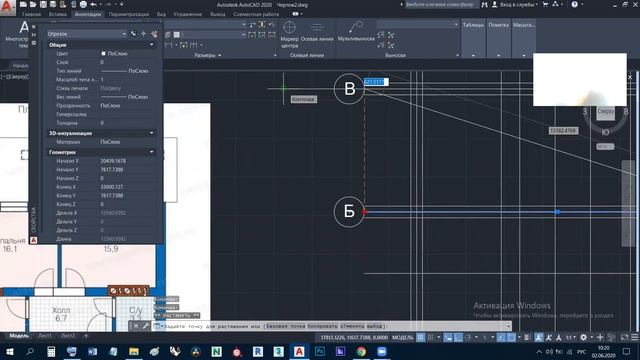The image size is (640, 360).
Task: Open the Таблицы ribbon panel button
Action: pyautogui.click(x=473, y=39)
